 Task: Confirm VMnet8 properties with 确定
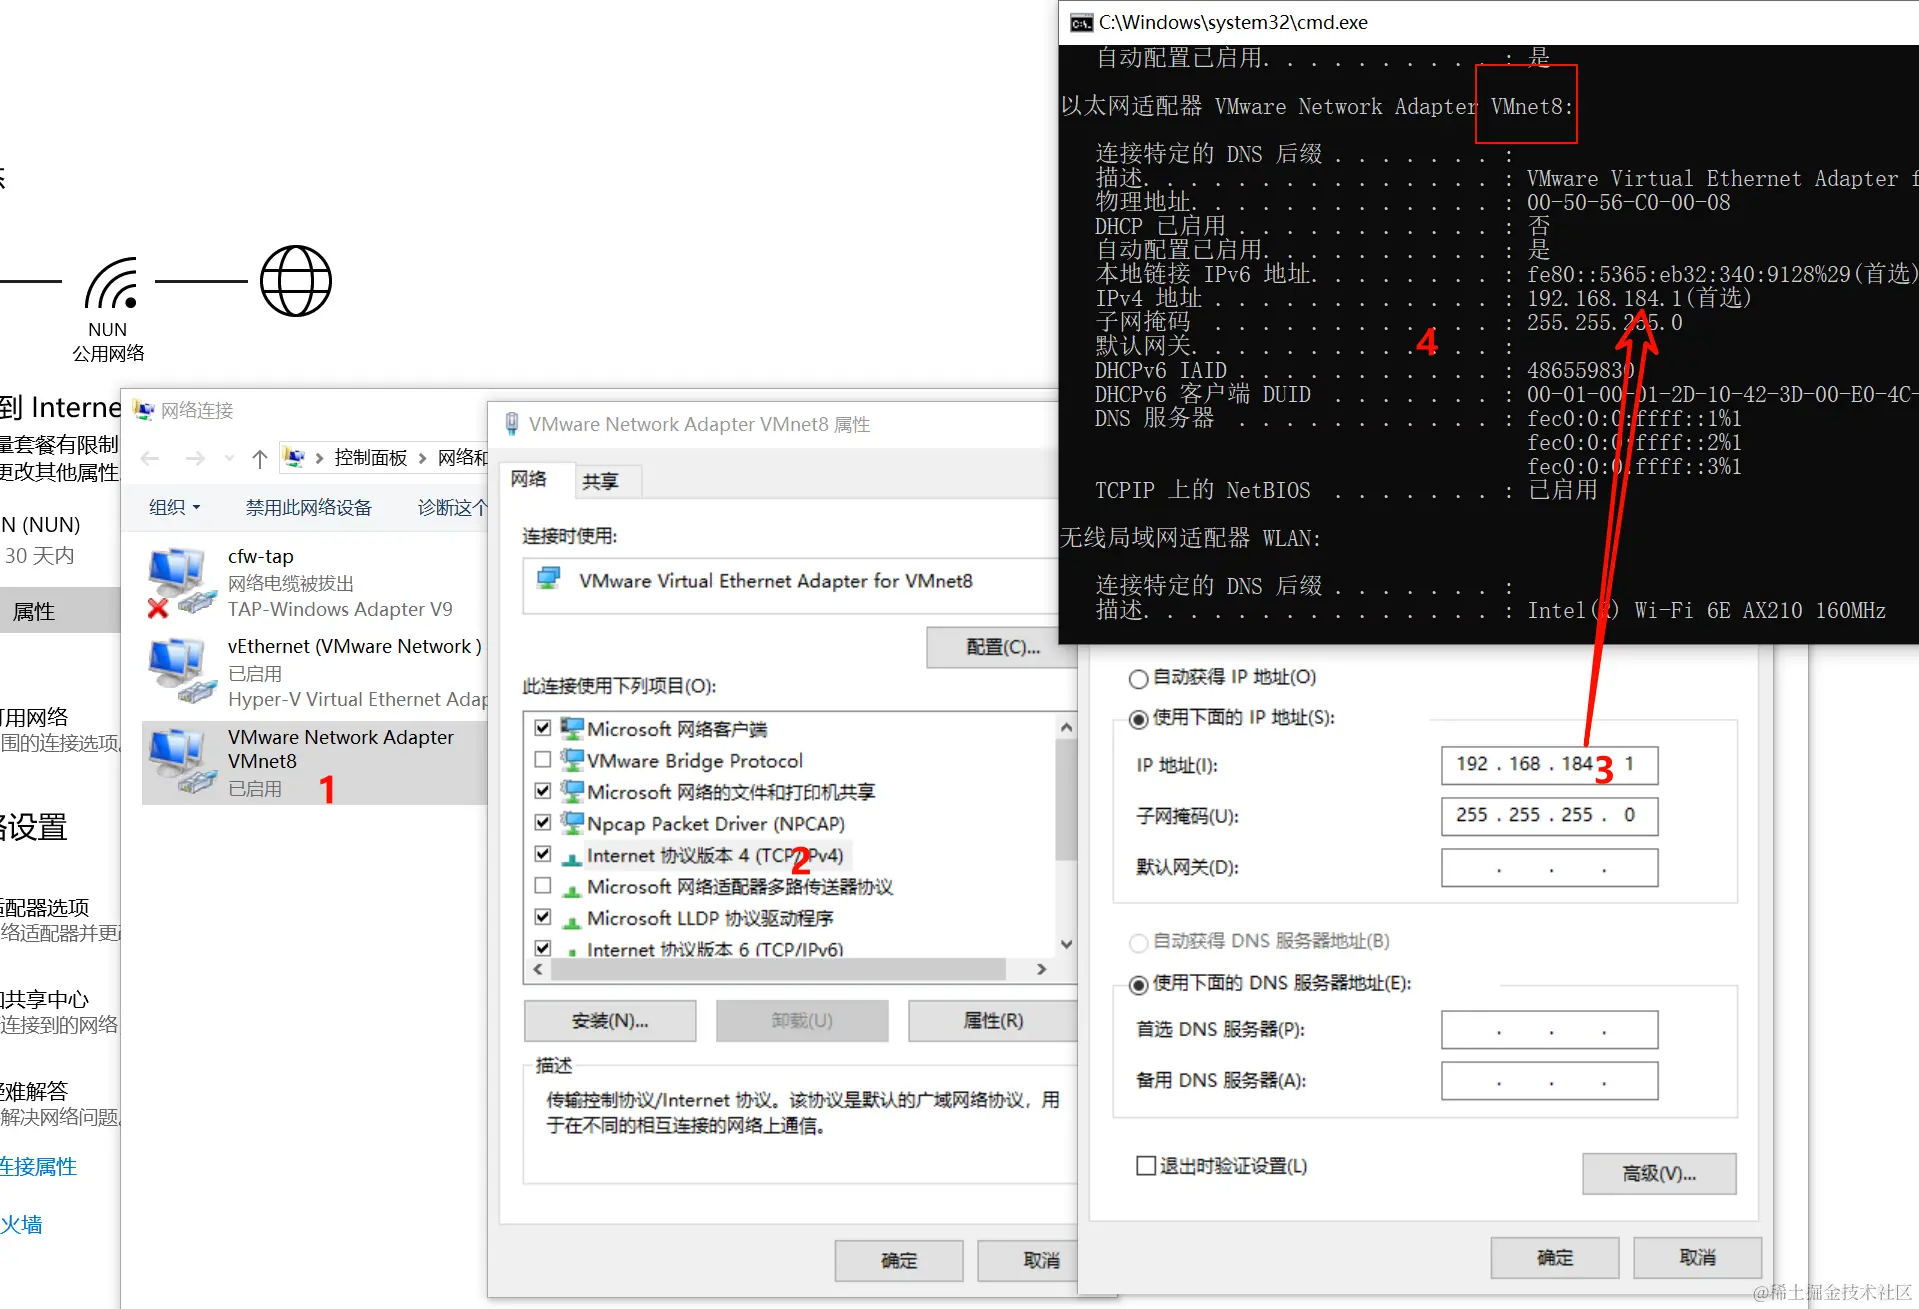point(899,1261)
